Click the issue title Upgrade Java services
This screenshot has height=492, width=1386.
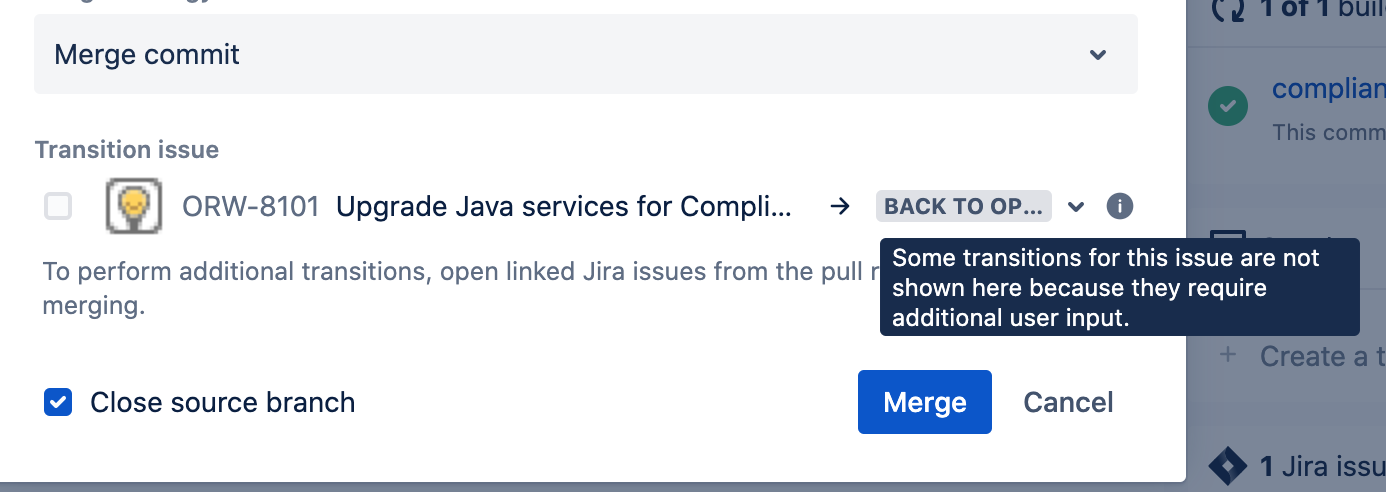(x=564, y=207)
